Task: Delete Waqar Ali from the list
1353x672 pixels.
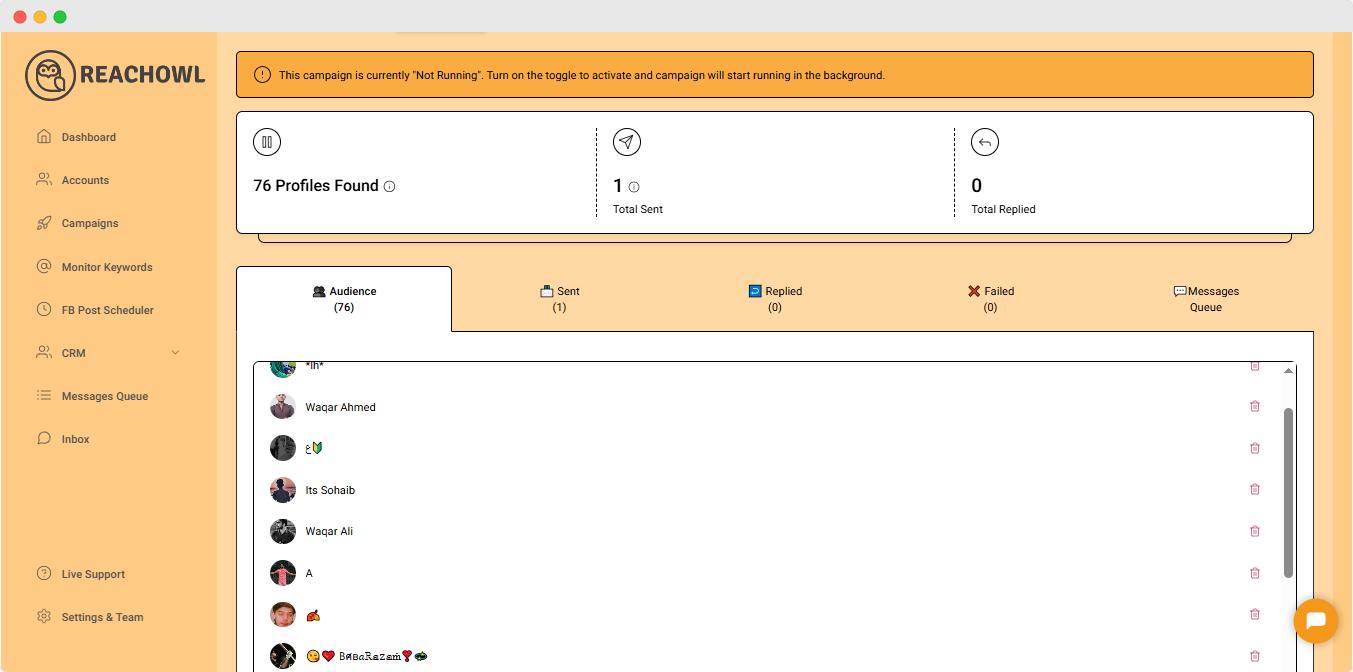Action: click(x=1255, y=531)
